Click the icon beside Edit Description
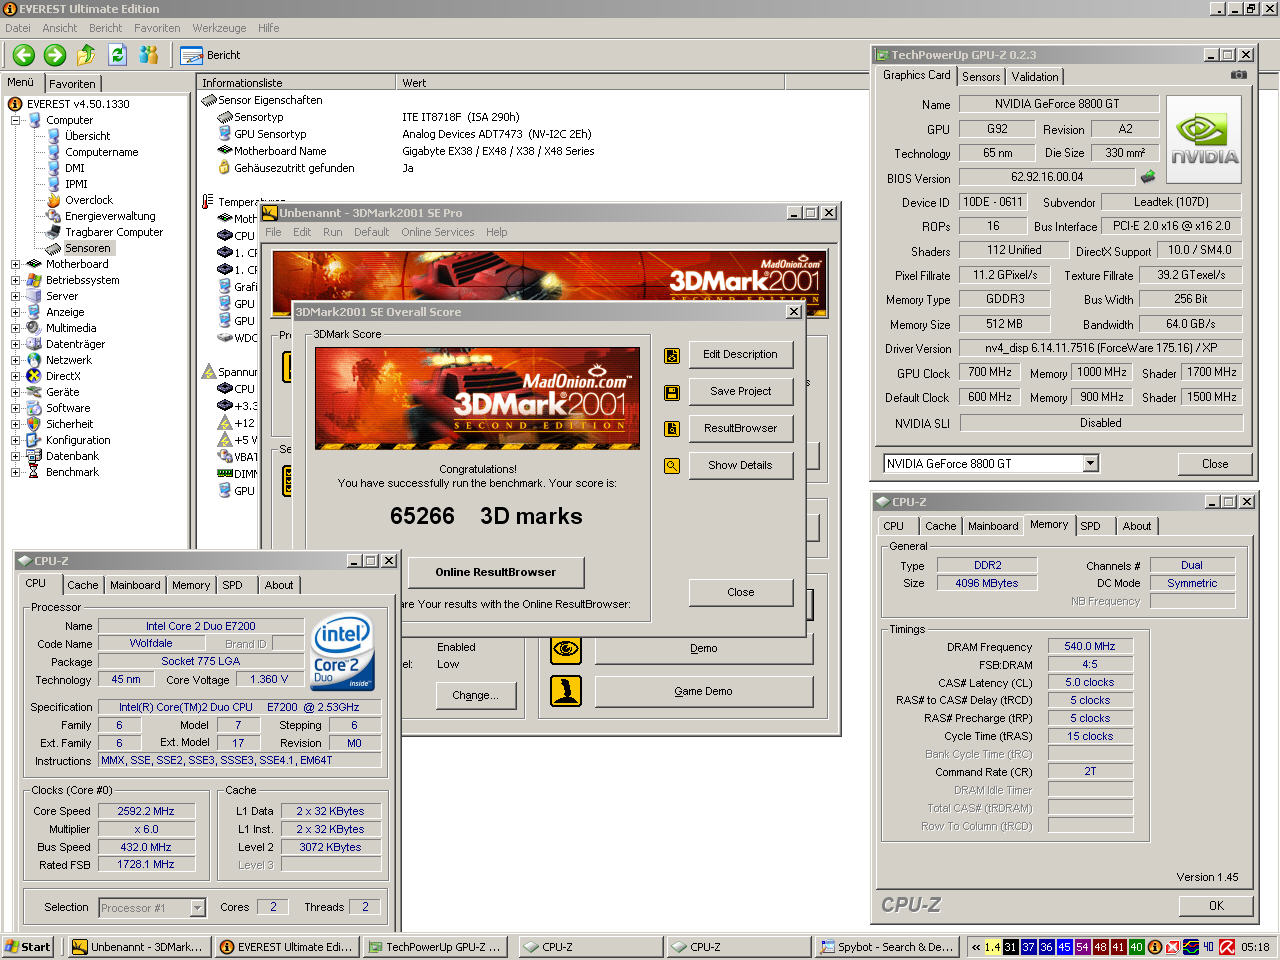Screen dimensions: 1280x960 [x=672, y=355]
